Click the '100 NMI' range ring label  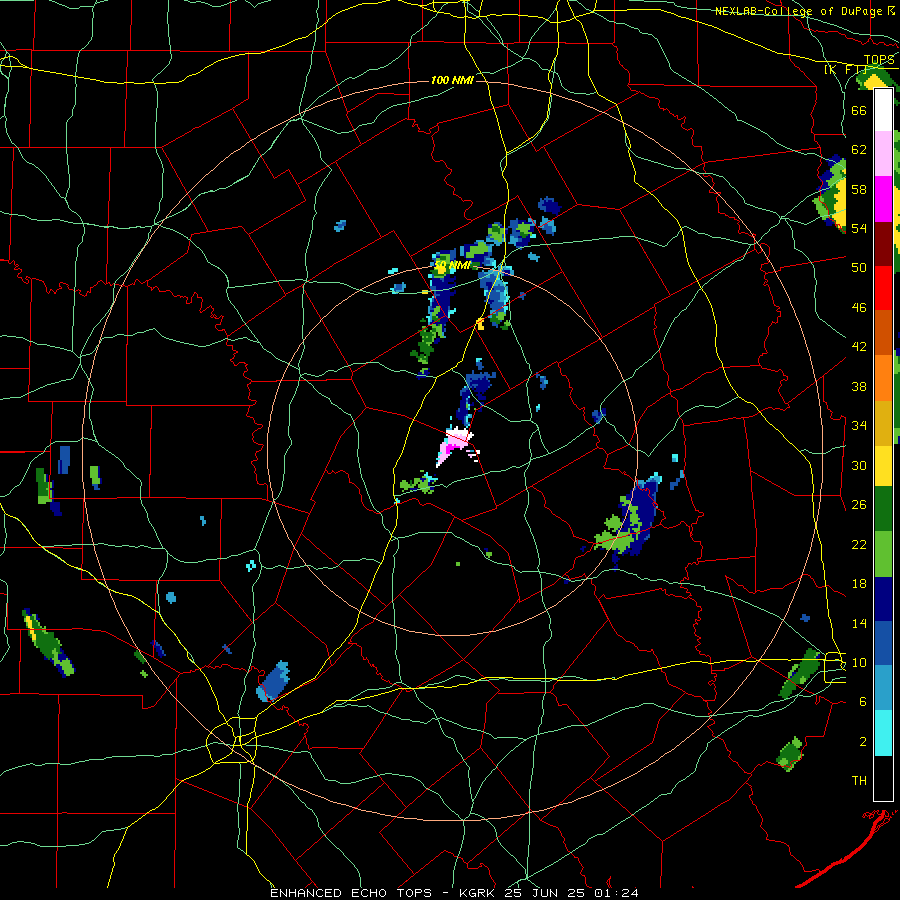click(452, 80)
